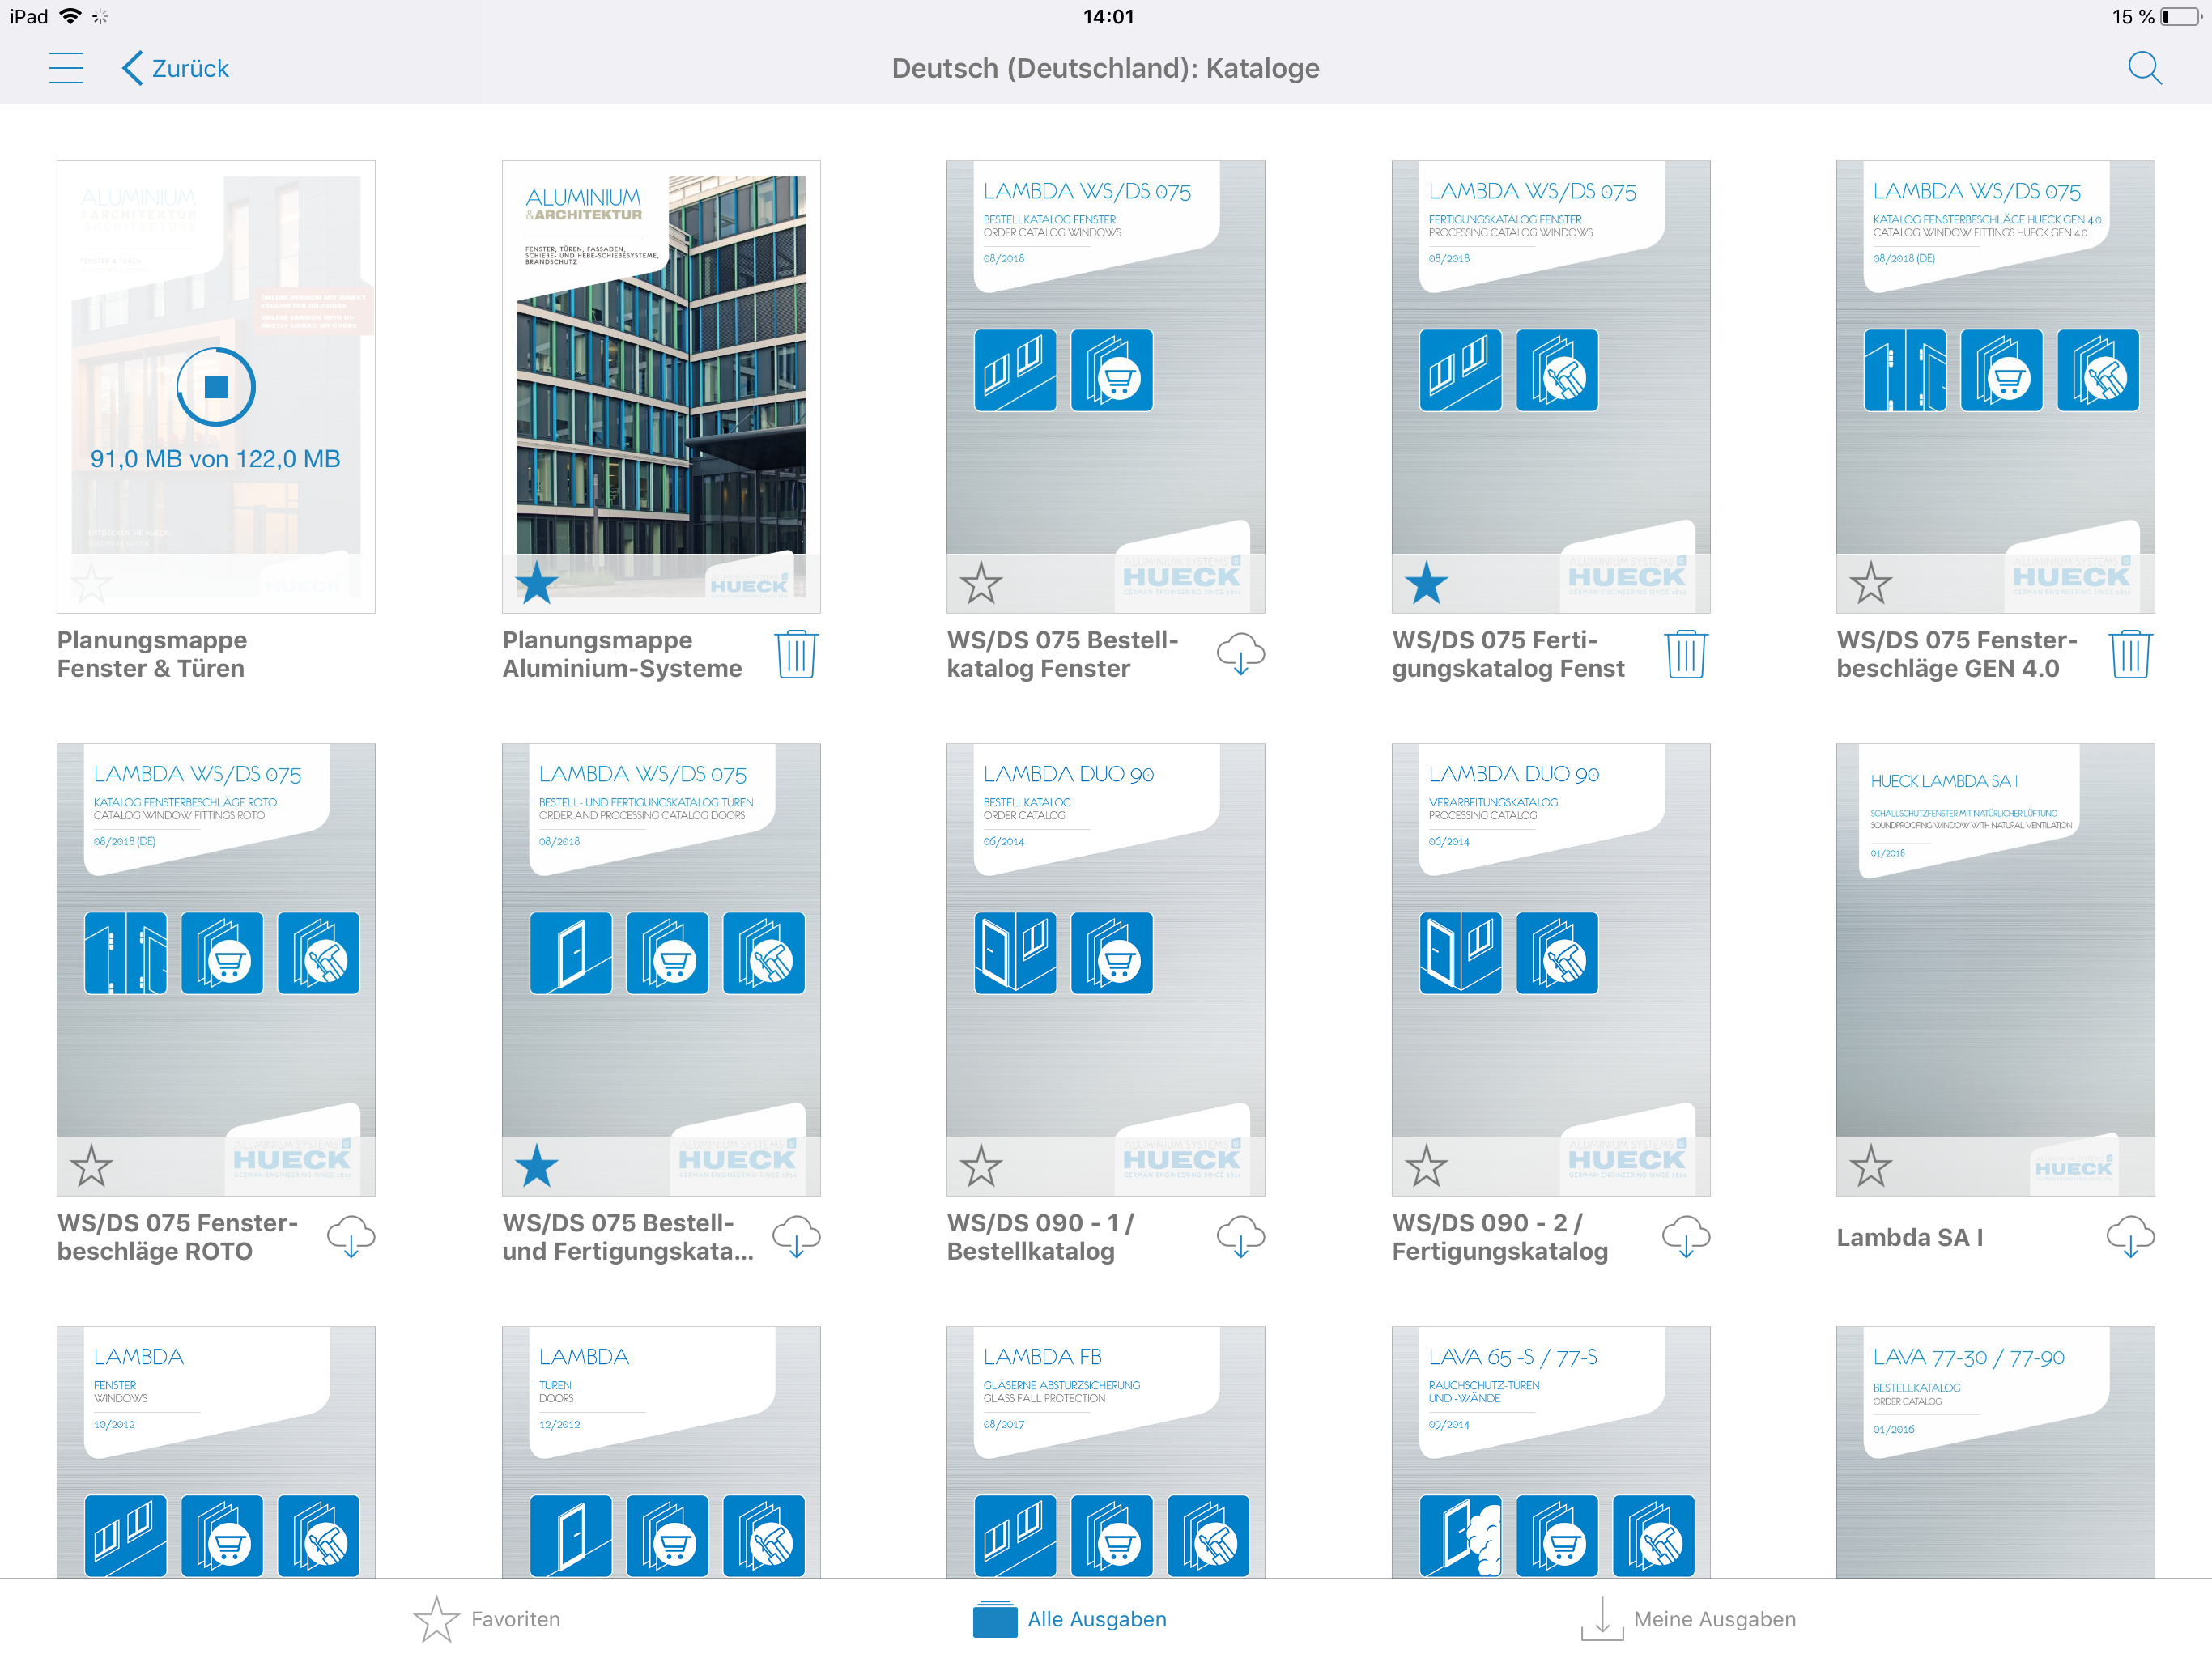Go back with Zurück button
Viewport: 2212px width, 1658px height.
[x=175, y=68]
